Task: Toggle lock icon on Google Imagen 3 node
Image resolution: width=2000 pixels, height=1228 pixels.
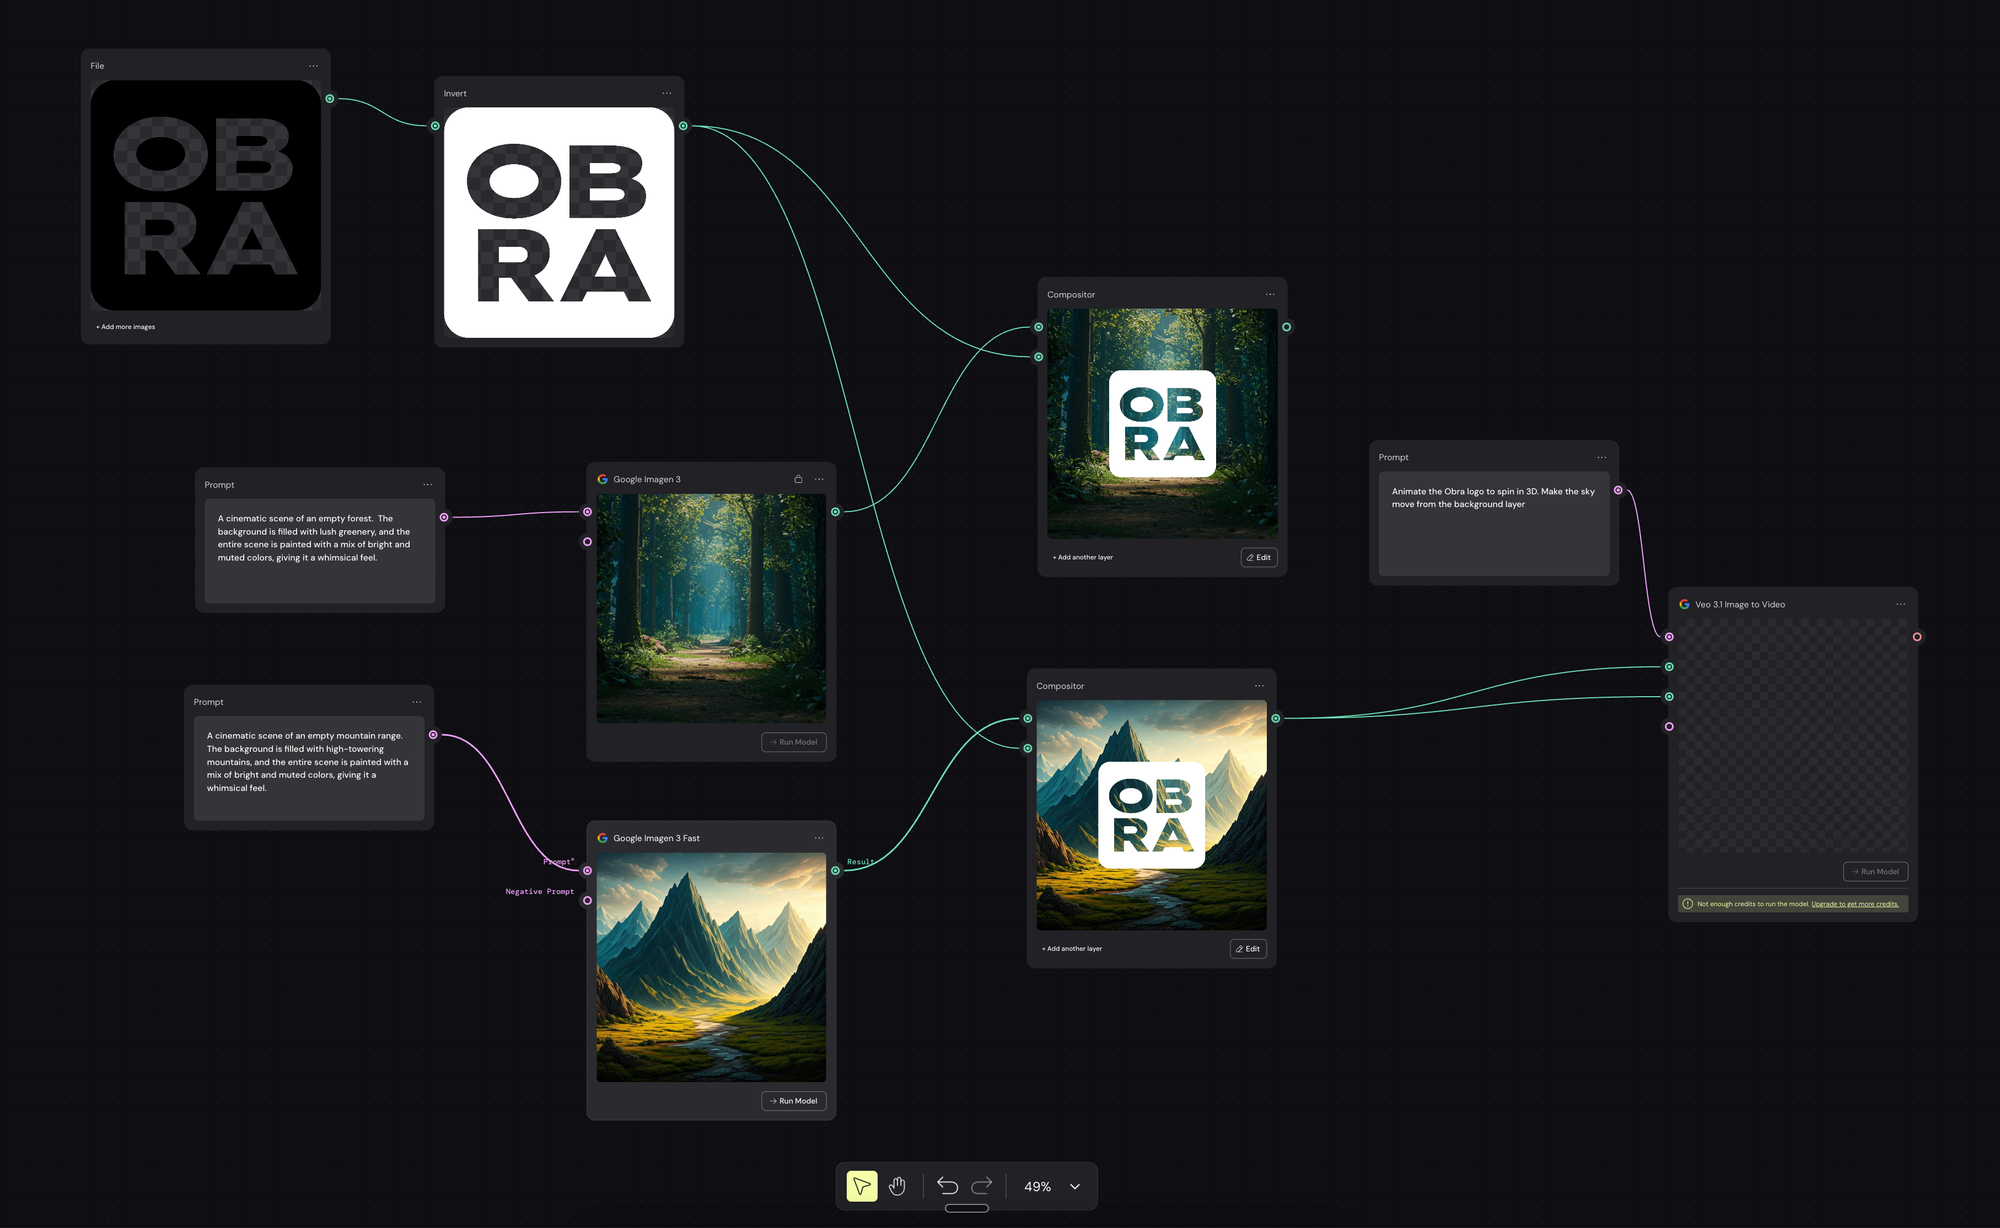Action: 798,479
